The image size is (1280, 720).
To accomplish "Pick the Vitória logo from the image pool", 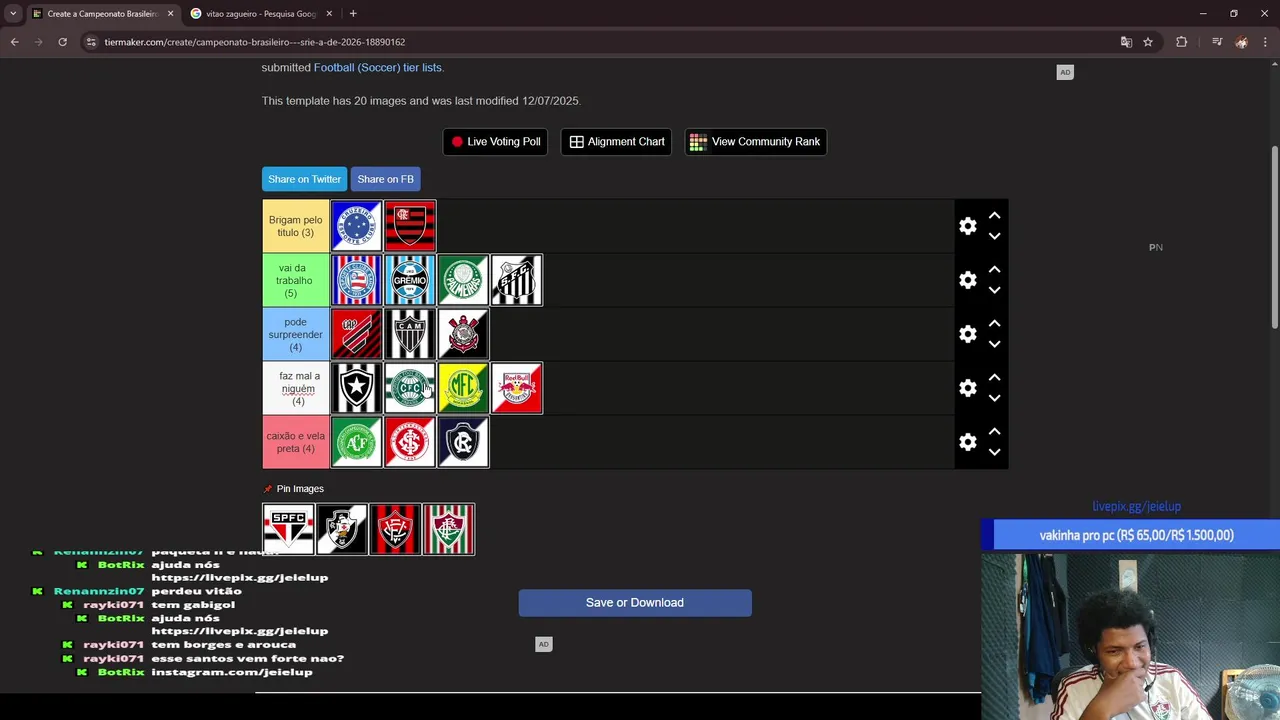I will point(395,529).
